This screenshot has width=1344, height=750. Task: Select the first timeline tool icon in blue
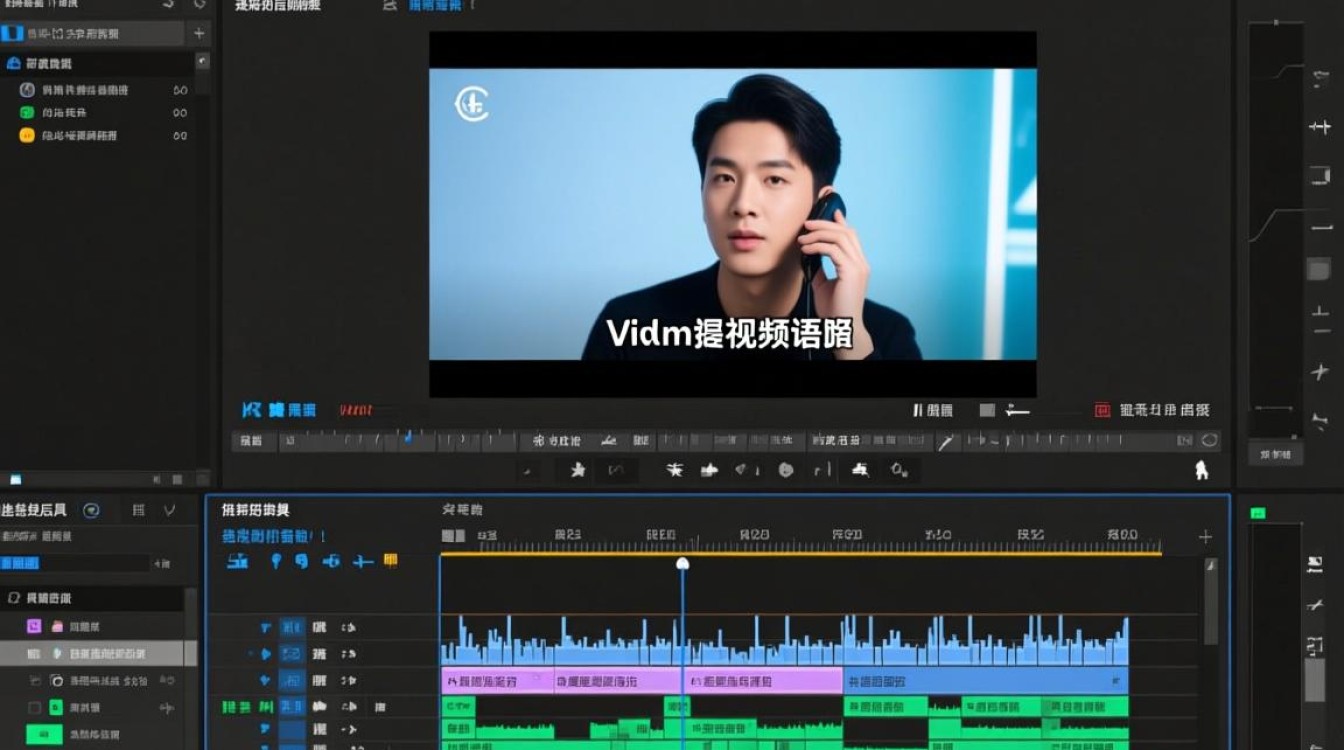[x=237, y=561]
